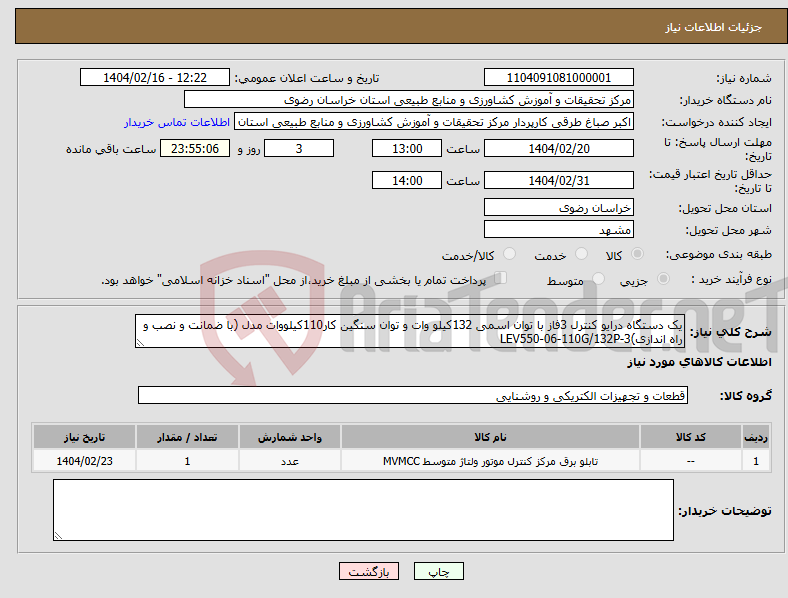The width and height of the screenshot is (788, 598).
Task: Click the تعداد / مقدار column header
Action: tap(187, 437)
